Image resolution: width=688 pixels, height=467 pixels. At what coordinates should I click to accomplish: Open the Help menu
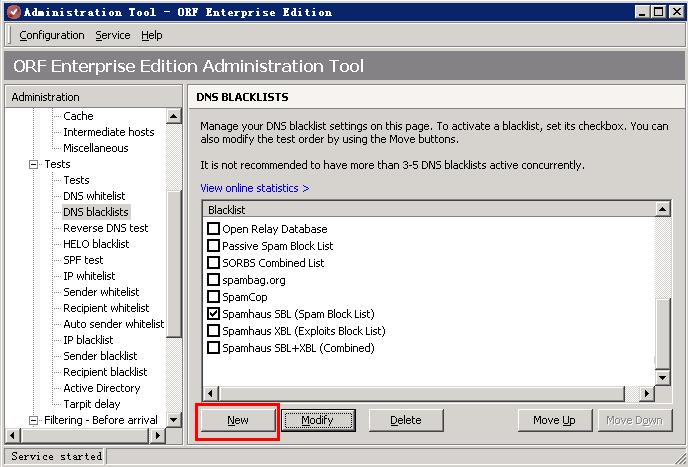pos(151,35)
